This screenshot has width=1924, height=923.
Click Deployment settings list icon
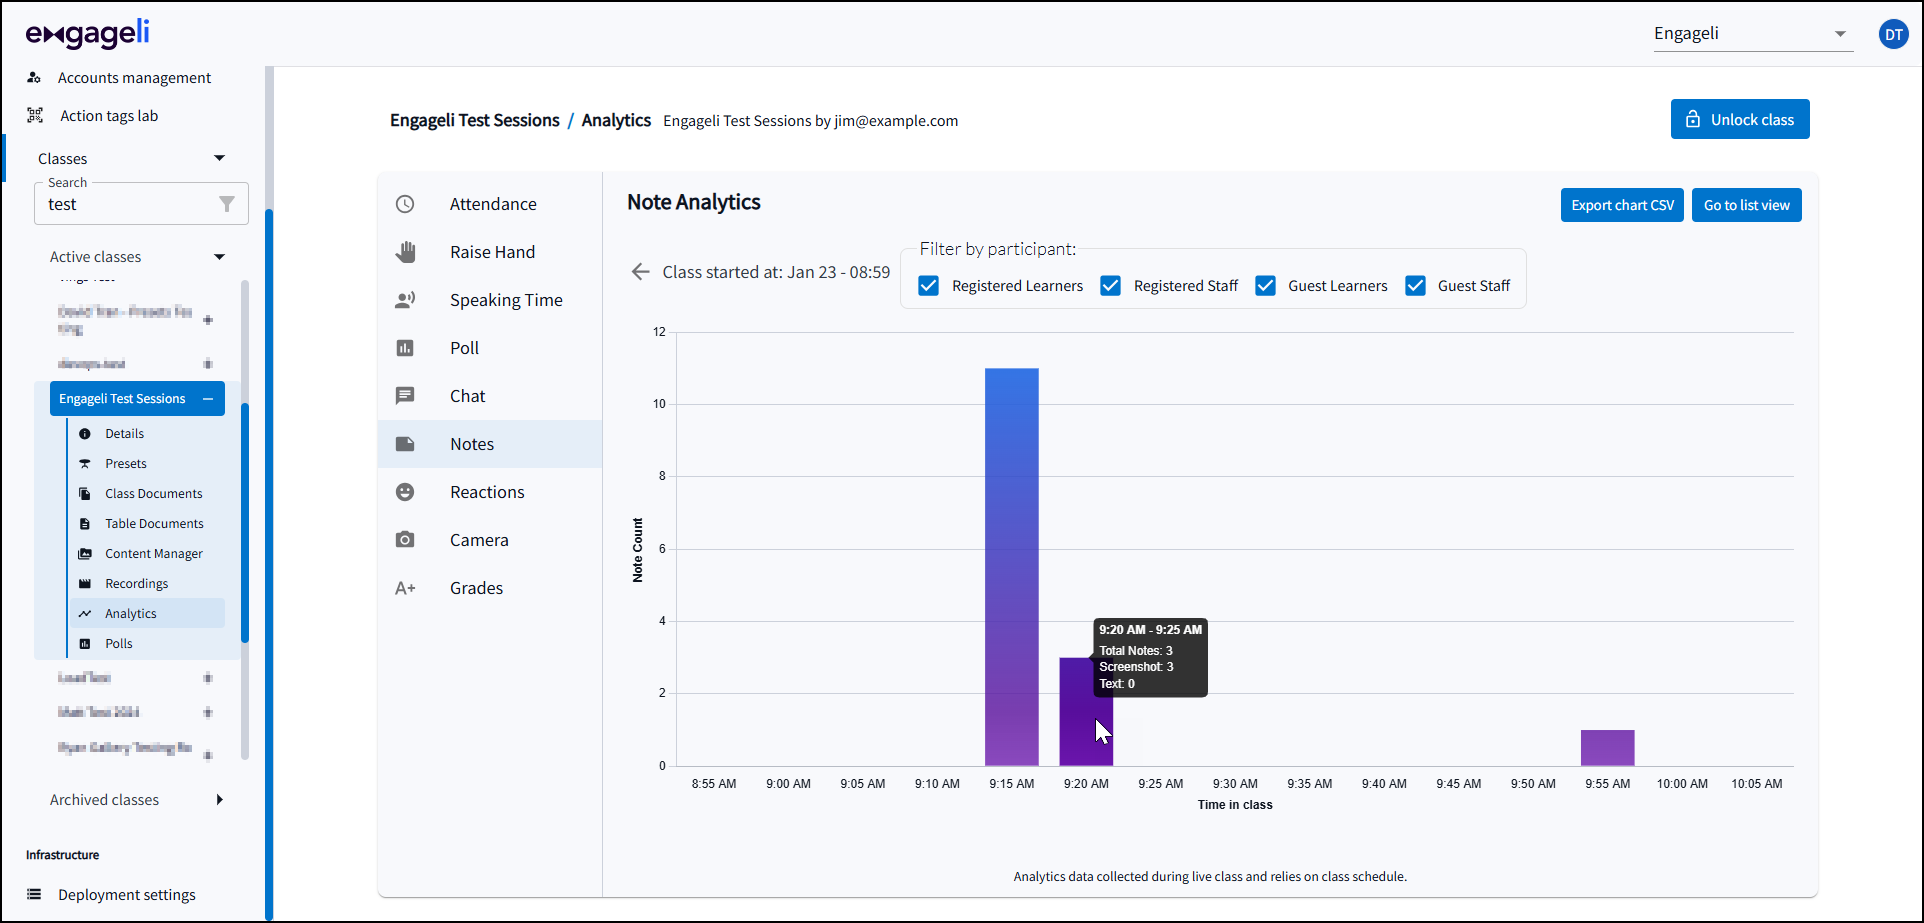(34, 894)
